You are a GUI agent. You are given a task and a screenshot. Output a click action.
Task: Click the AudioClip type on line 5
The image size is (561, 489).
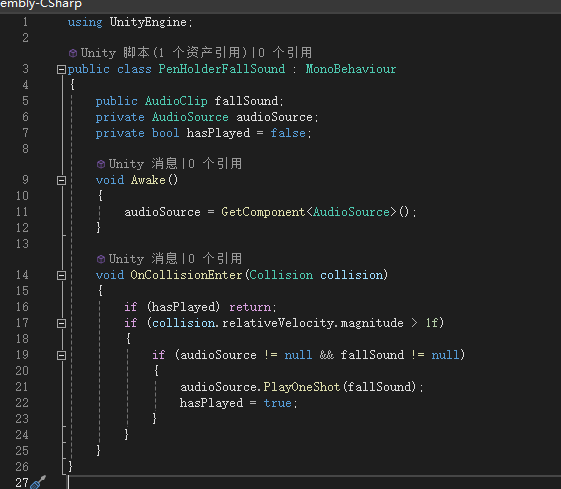176,101
